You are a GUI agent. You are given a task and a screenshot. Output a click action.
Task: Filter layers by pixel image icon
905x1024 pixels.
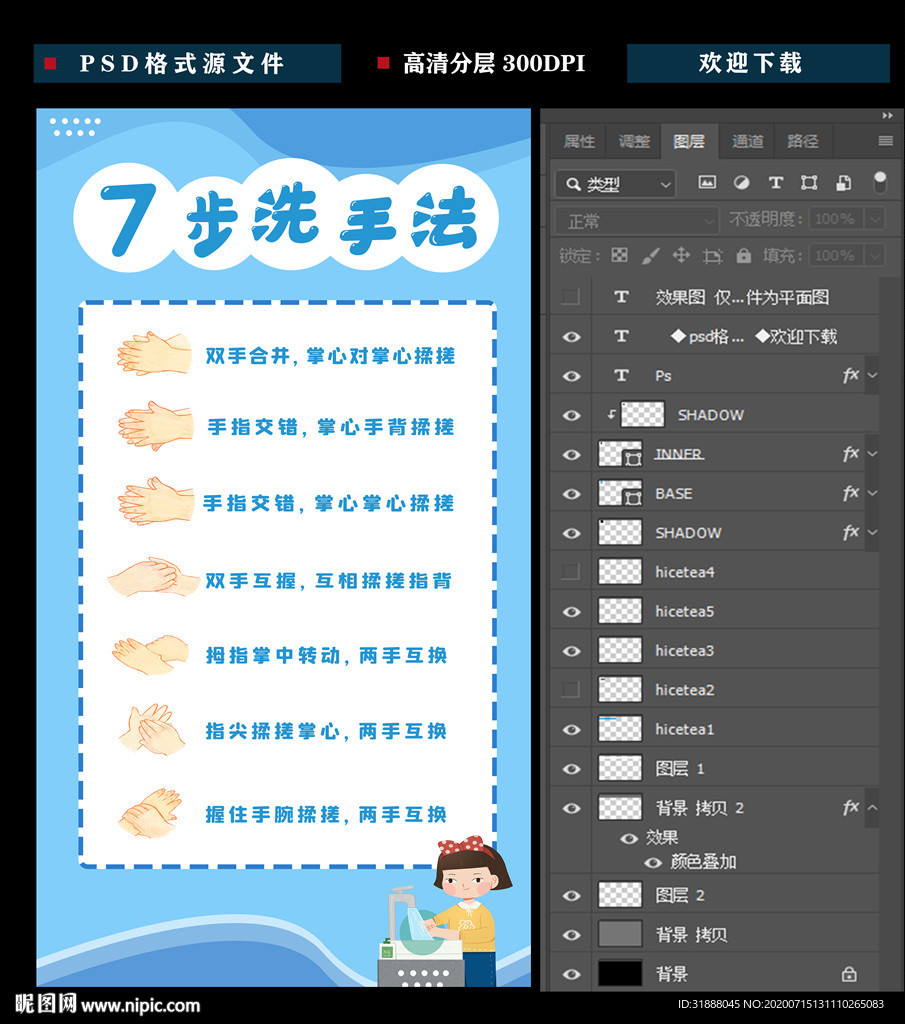tap(707, 183)
